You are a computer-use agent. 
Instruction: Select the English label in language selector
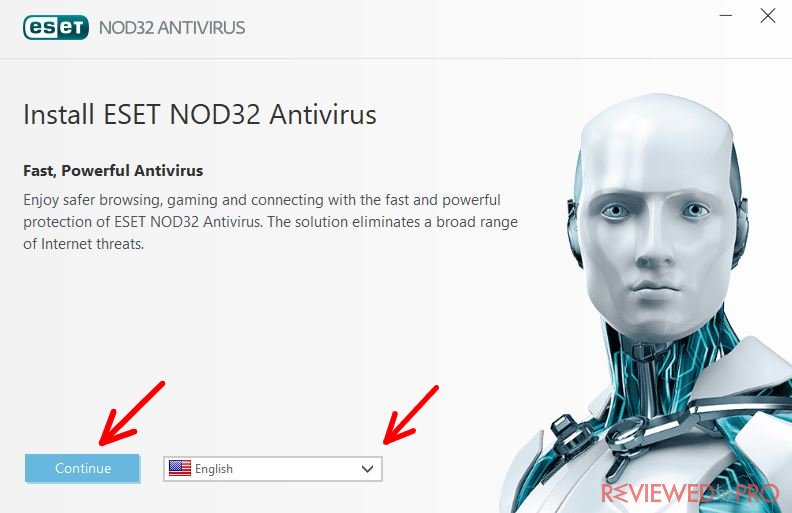pos(214,469)
